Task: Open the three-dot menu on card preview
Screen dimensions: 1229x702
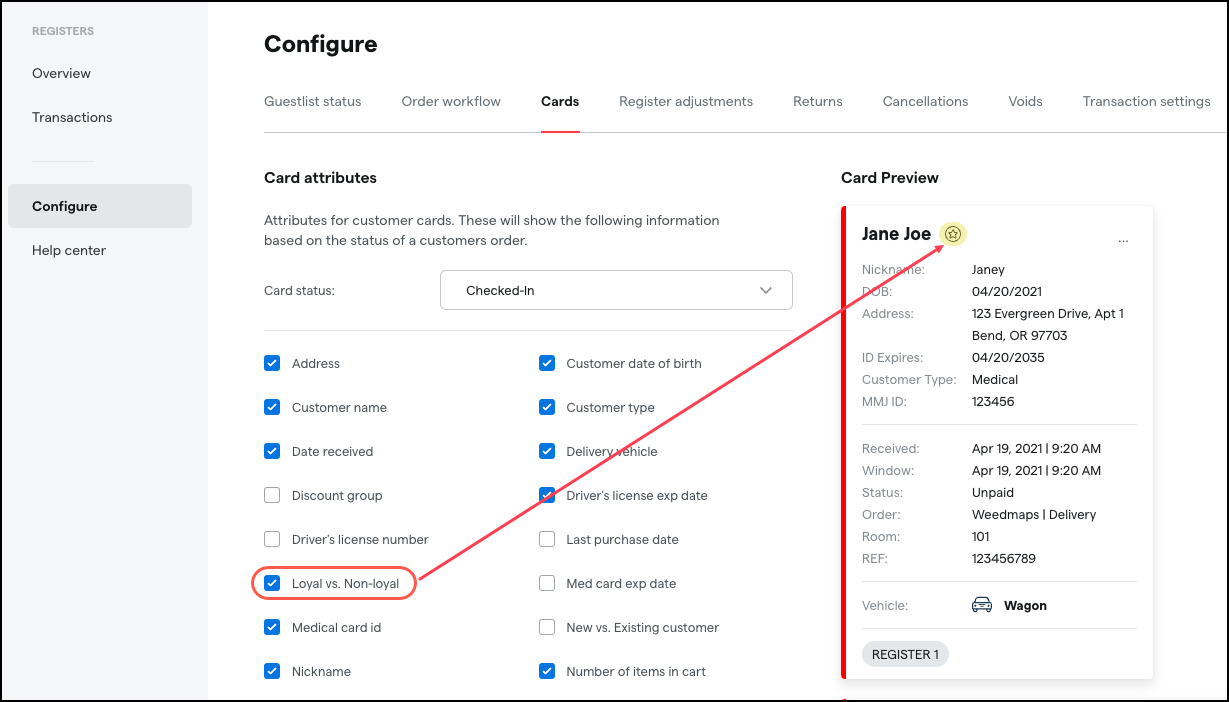Action: tap(1123, 240)
